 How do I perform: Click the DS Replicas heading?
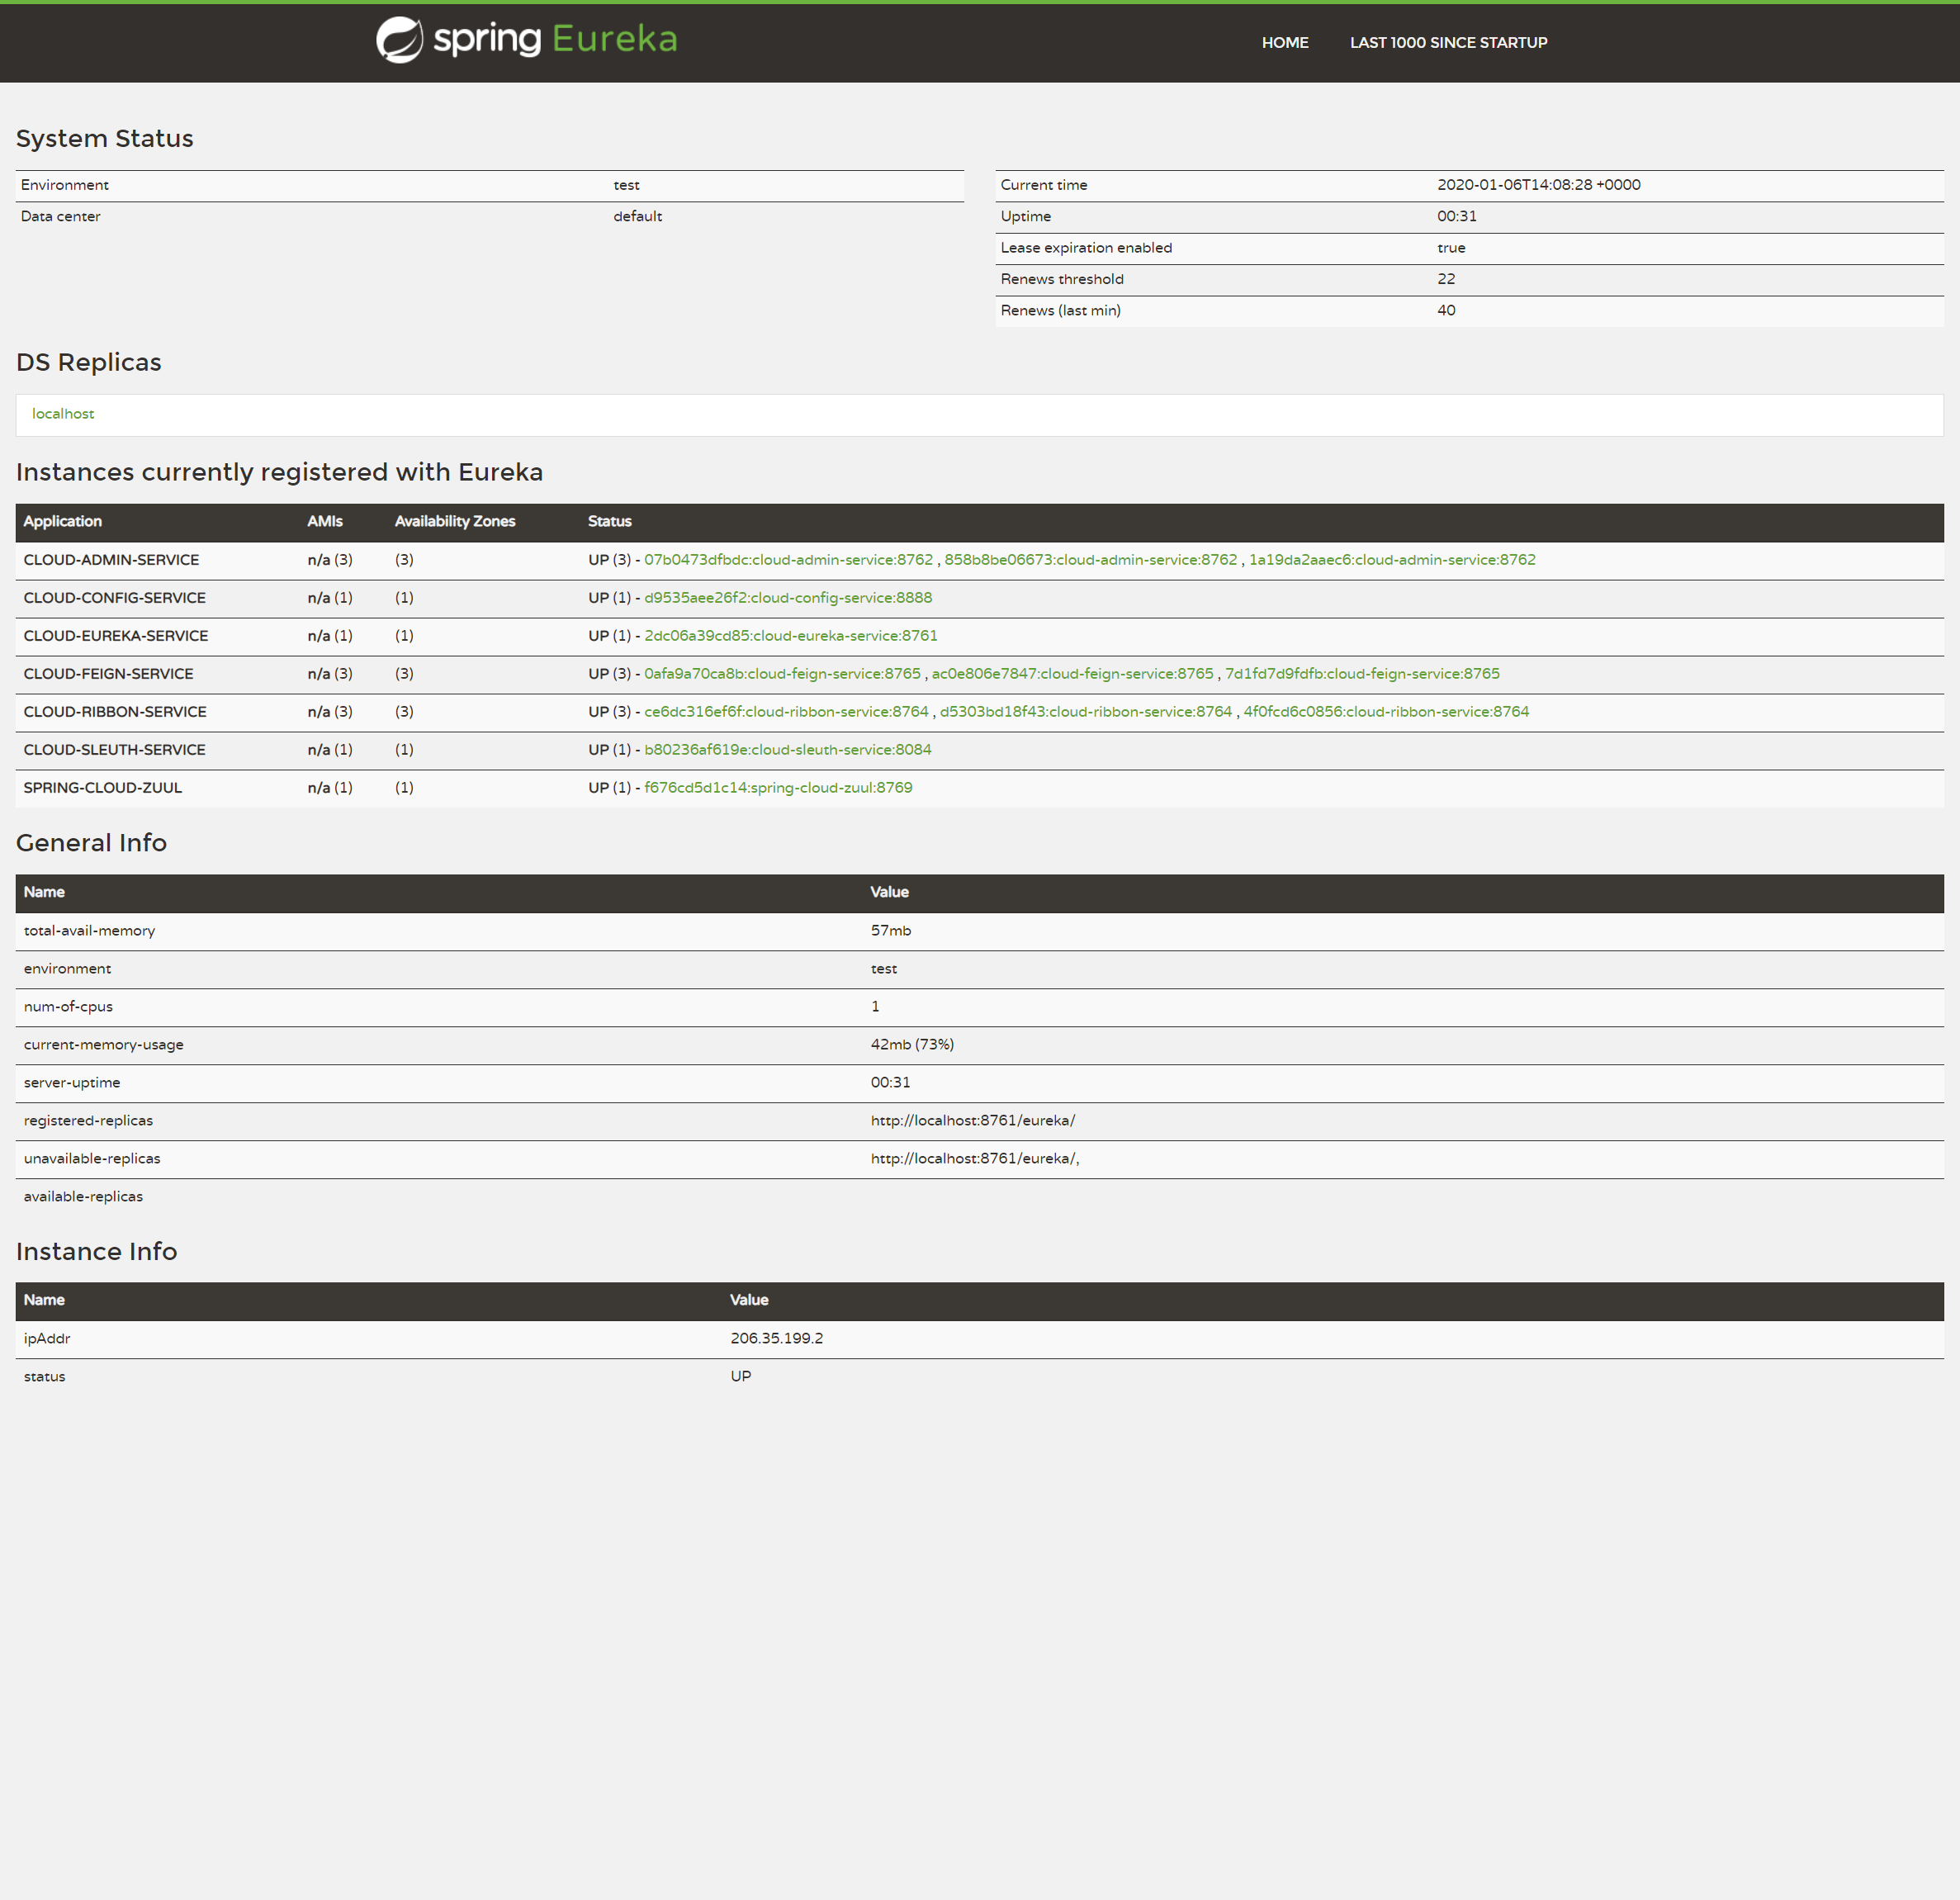click(89, 363)
